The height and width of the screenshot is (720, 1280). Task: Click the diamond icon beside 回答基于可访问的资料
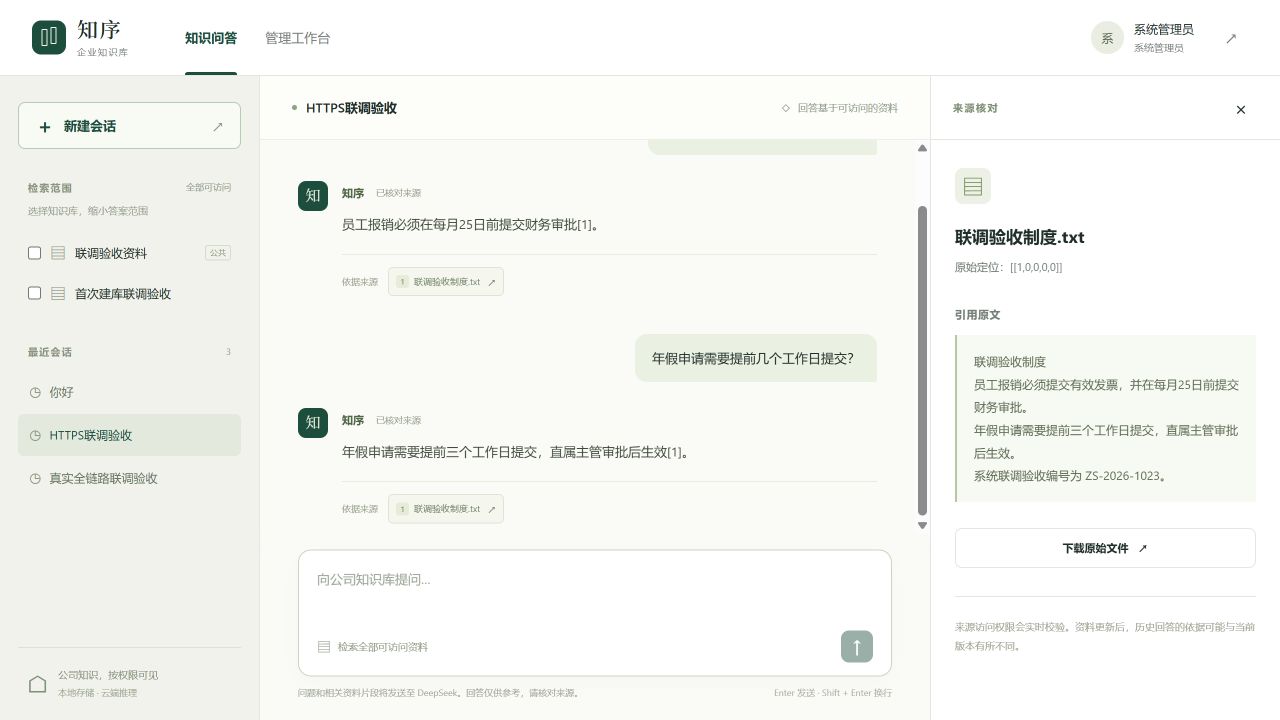coord(786,108)
